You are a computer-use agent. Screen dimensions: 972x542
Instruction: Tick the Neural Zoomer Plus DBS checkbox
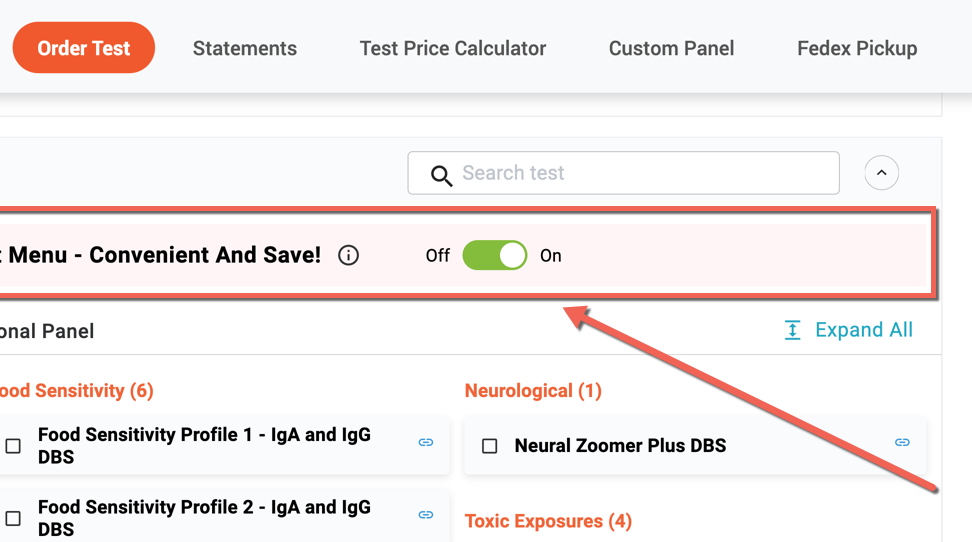click(x=490, y=446)
